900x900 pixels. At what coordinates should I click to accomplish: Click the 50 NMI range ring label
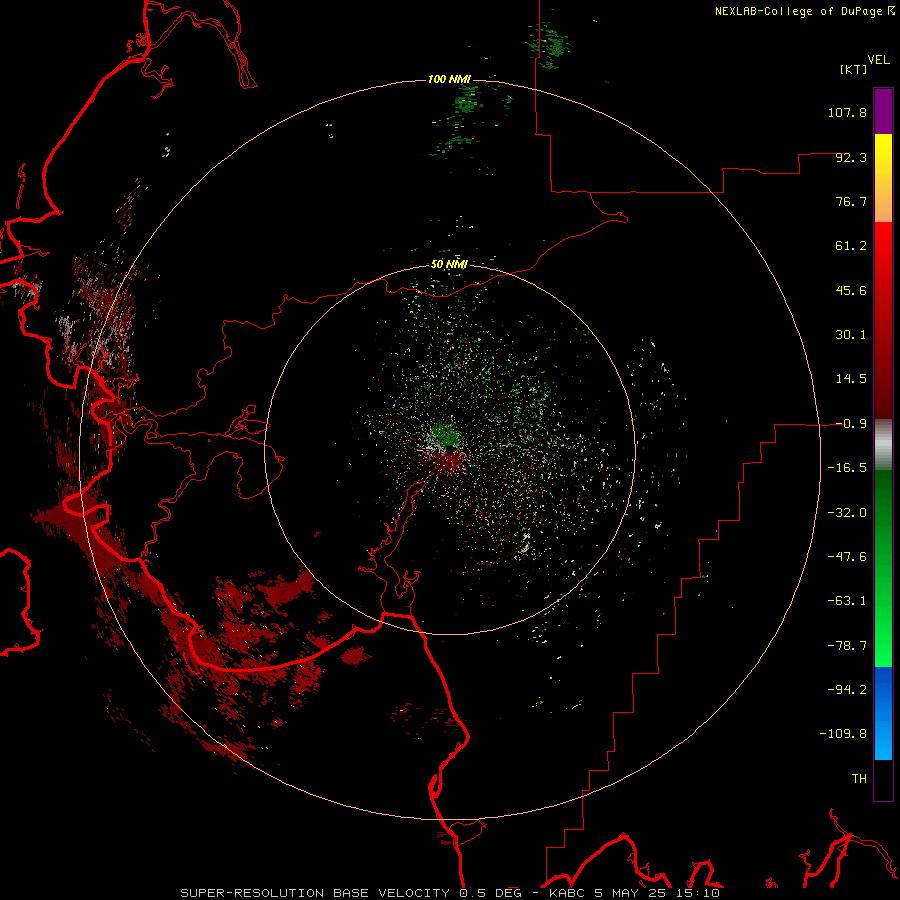(449, 265)
